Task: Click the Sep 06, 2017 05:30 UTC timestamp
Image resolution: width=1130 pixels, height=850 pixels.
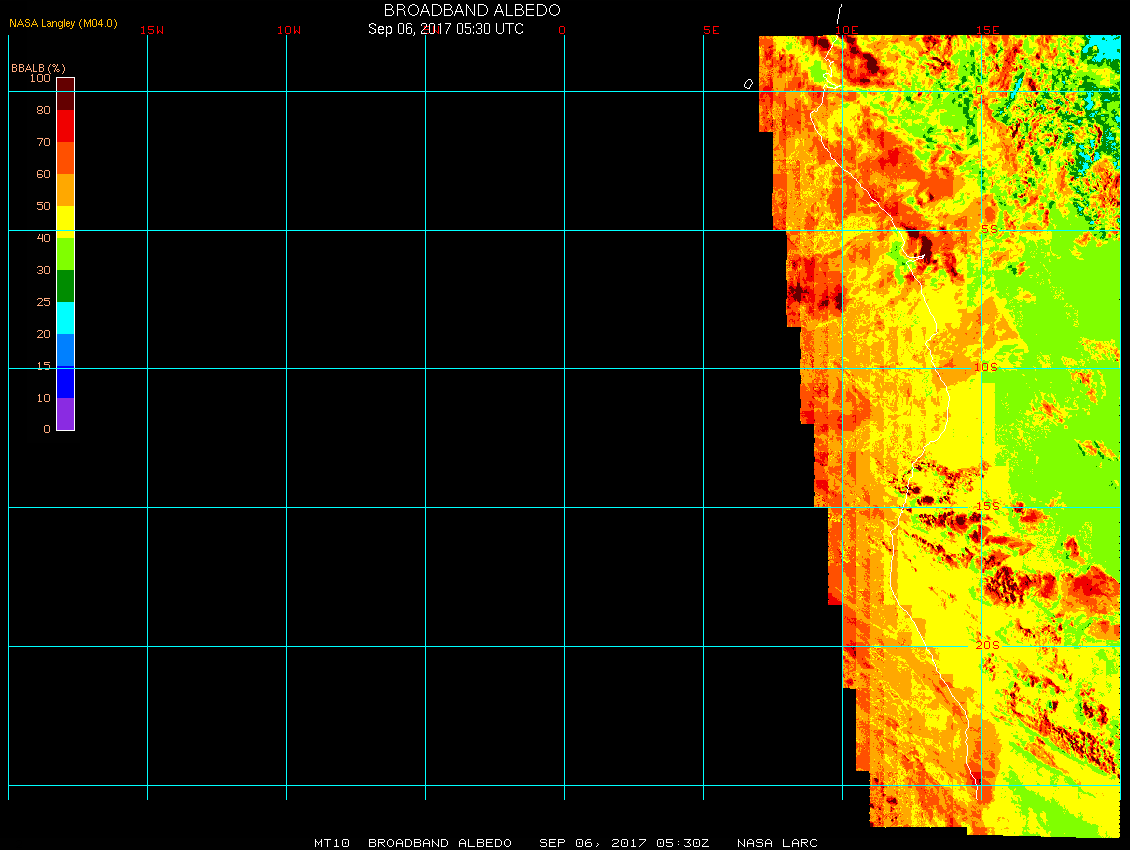Action: (445, 29)
